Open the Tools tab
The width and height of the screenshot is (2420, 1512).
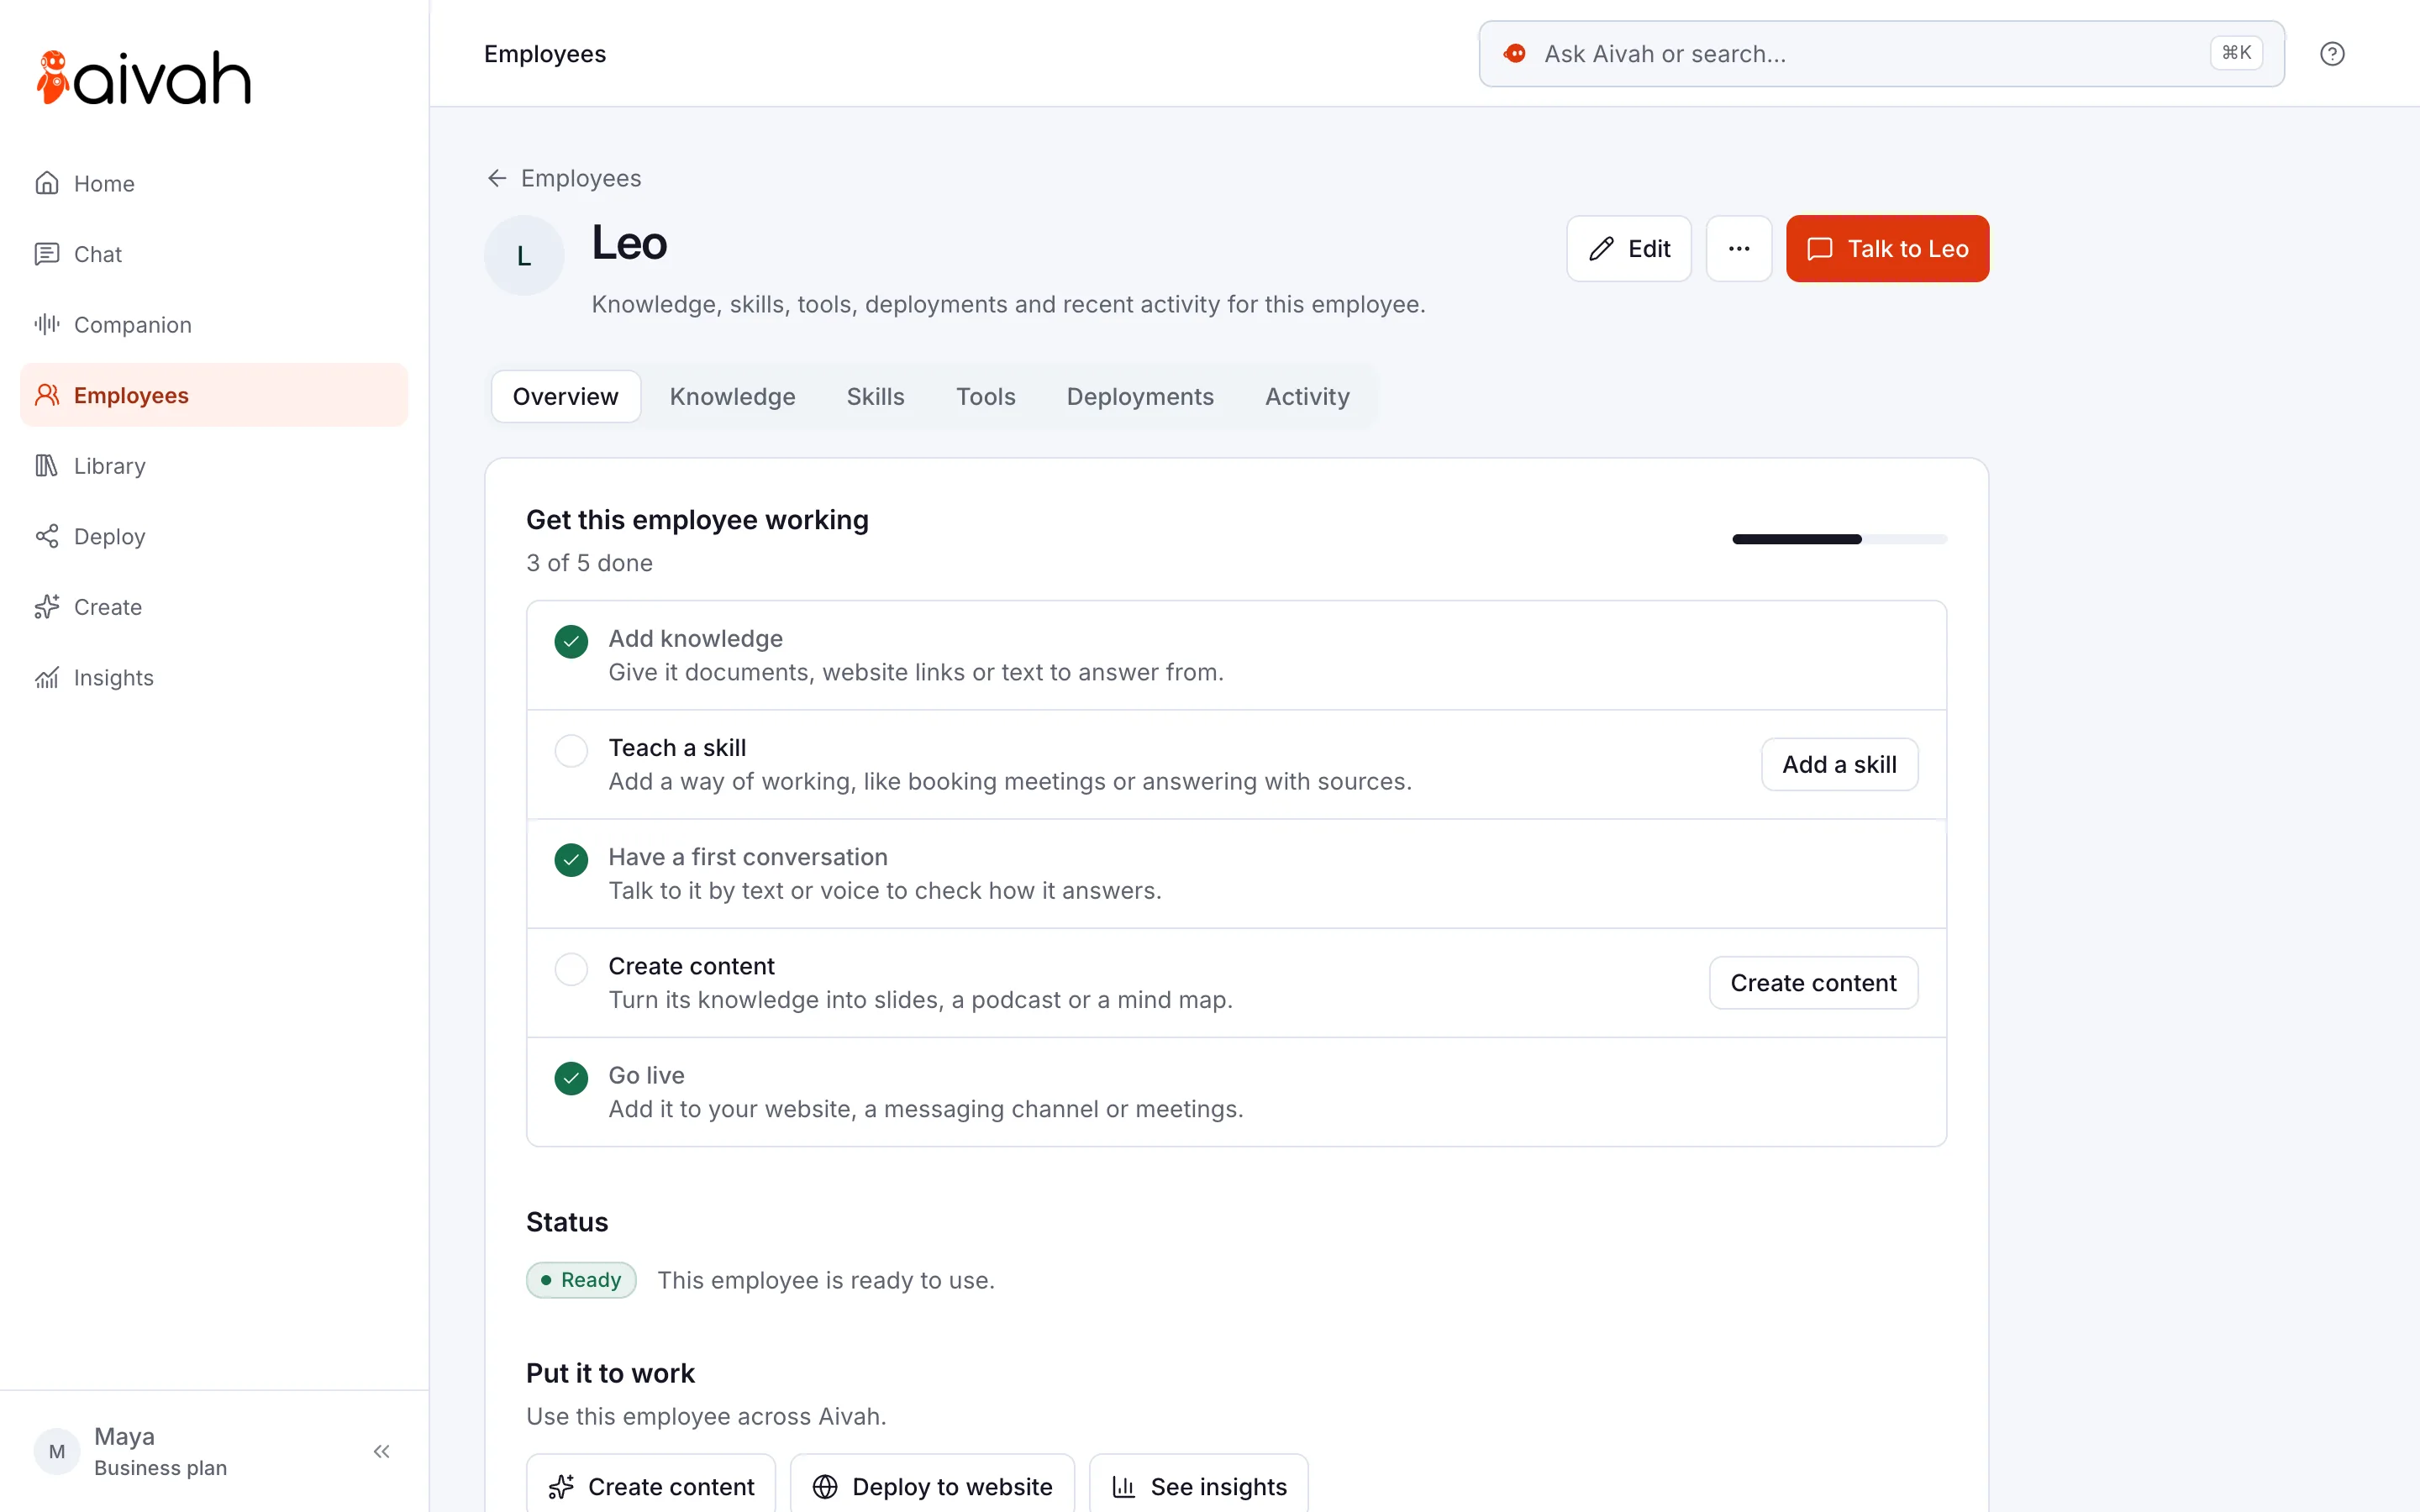click(x=985, y=397)
